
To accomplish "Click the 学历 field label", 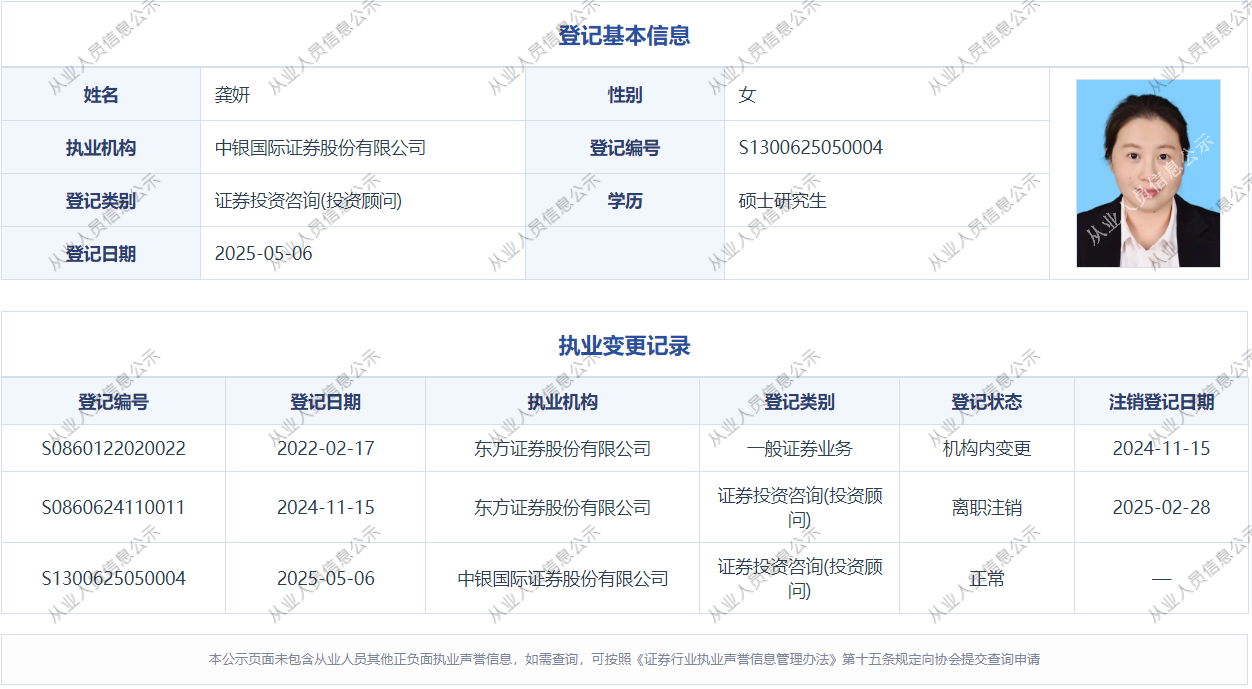I will coord(625,201).
